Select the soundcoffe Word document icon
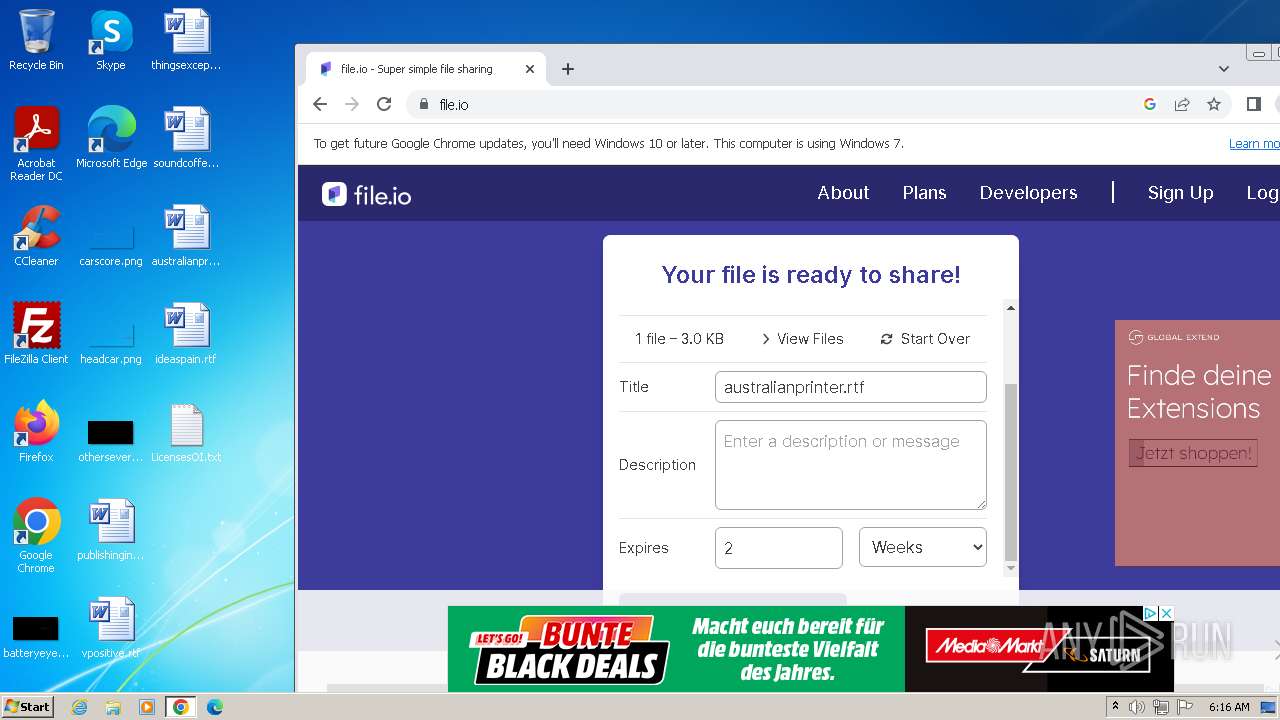The image size is (1280, 720). [186, 138]
